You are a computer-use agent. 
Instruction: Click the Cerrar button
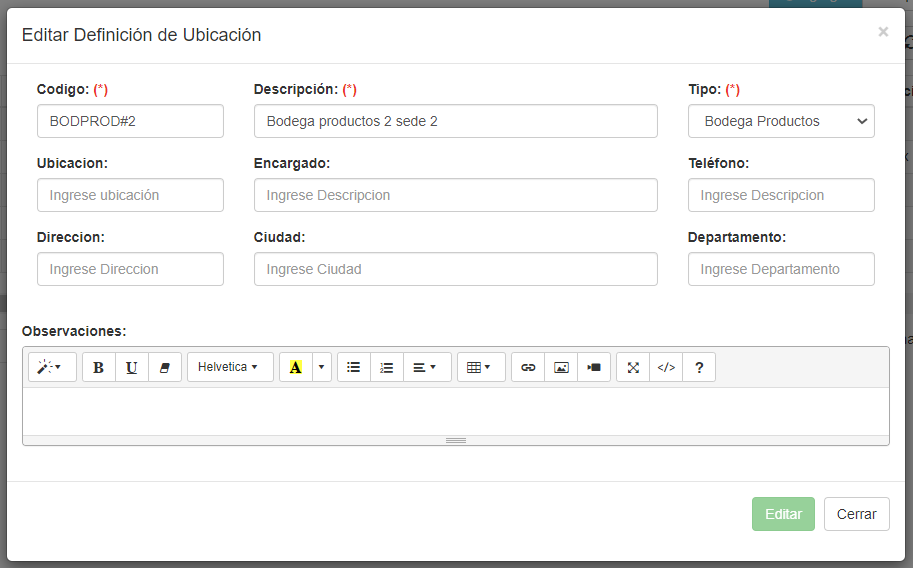point(856,514)
